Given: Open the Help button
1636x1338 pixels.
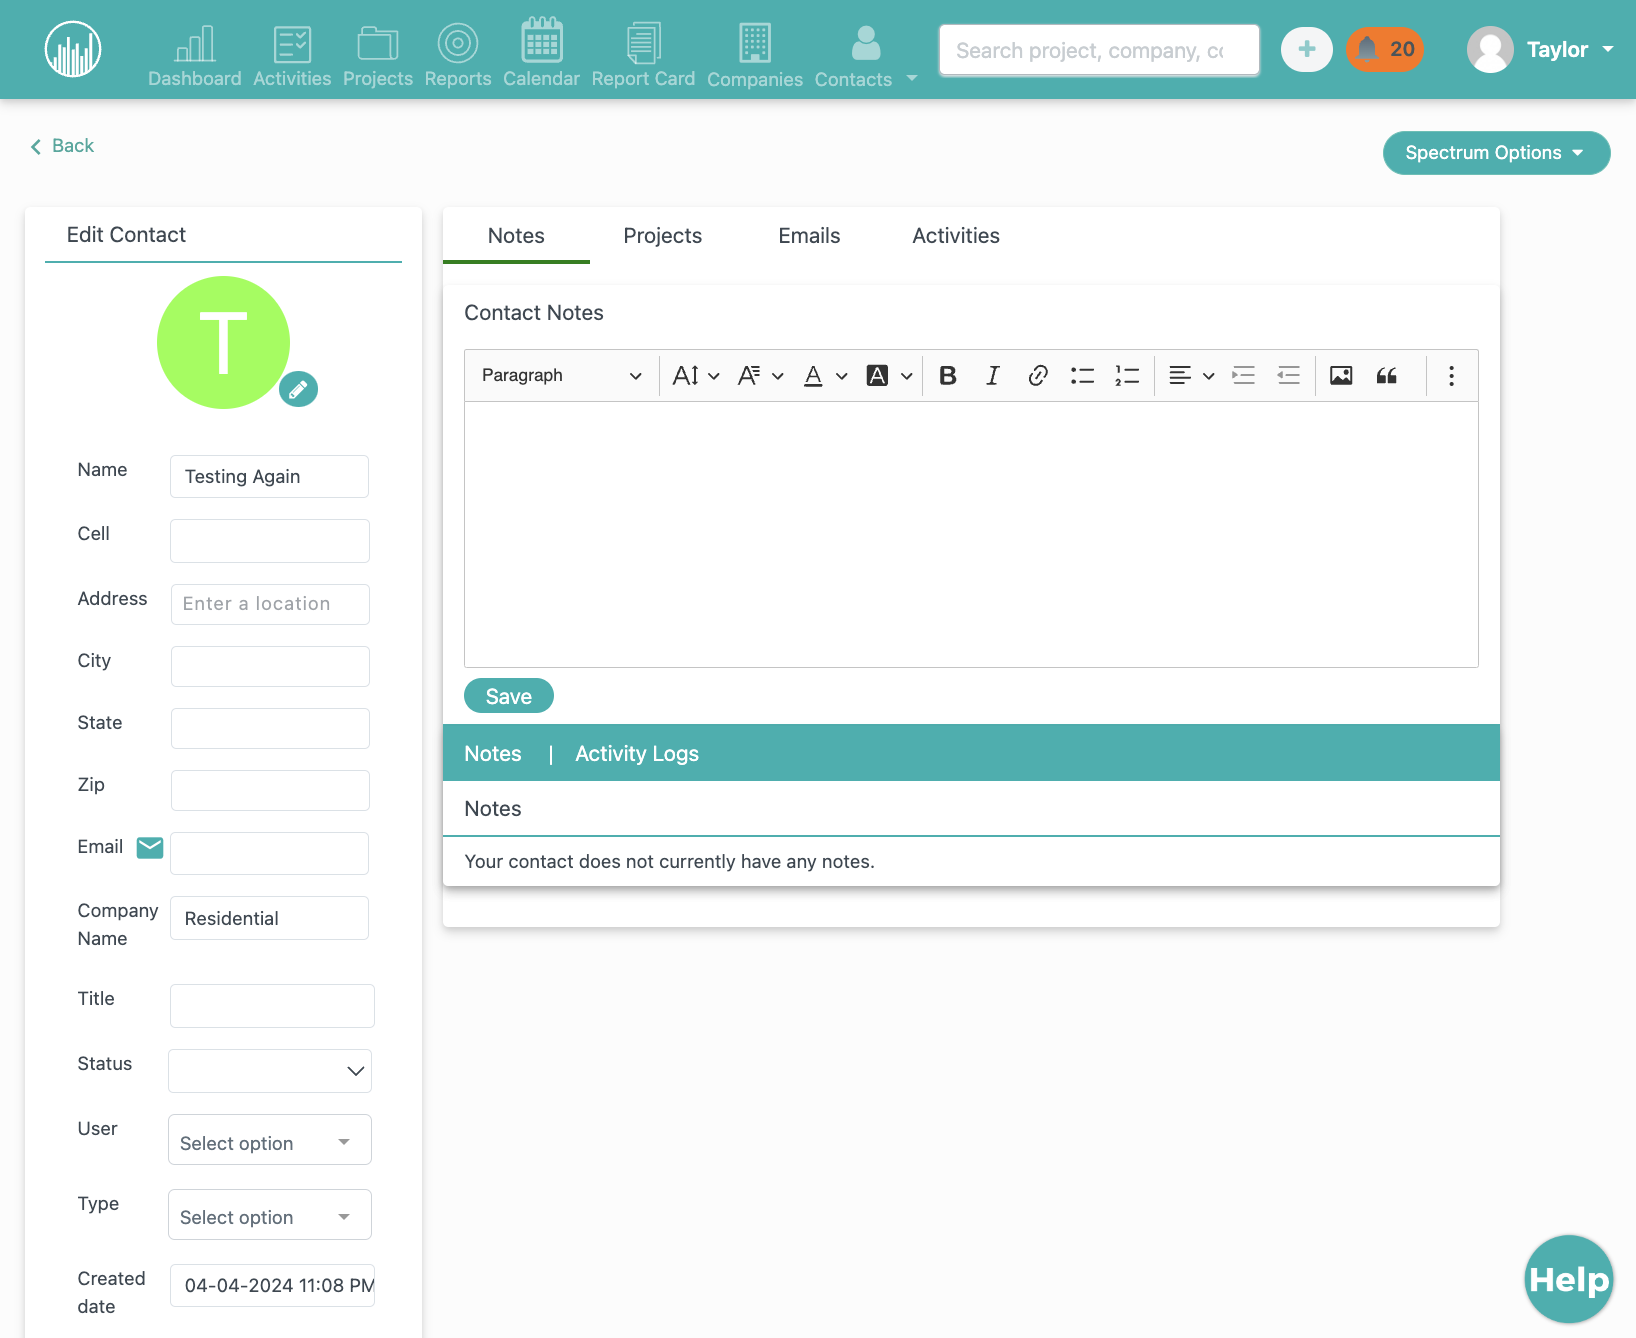Looking at the screenshot, I should pyautogui.click(x=1569, y=1279).
